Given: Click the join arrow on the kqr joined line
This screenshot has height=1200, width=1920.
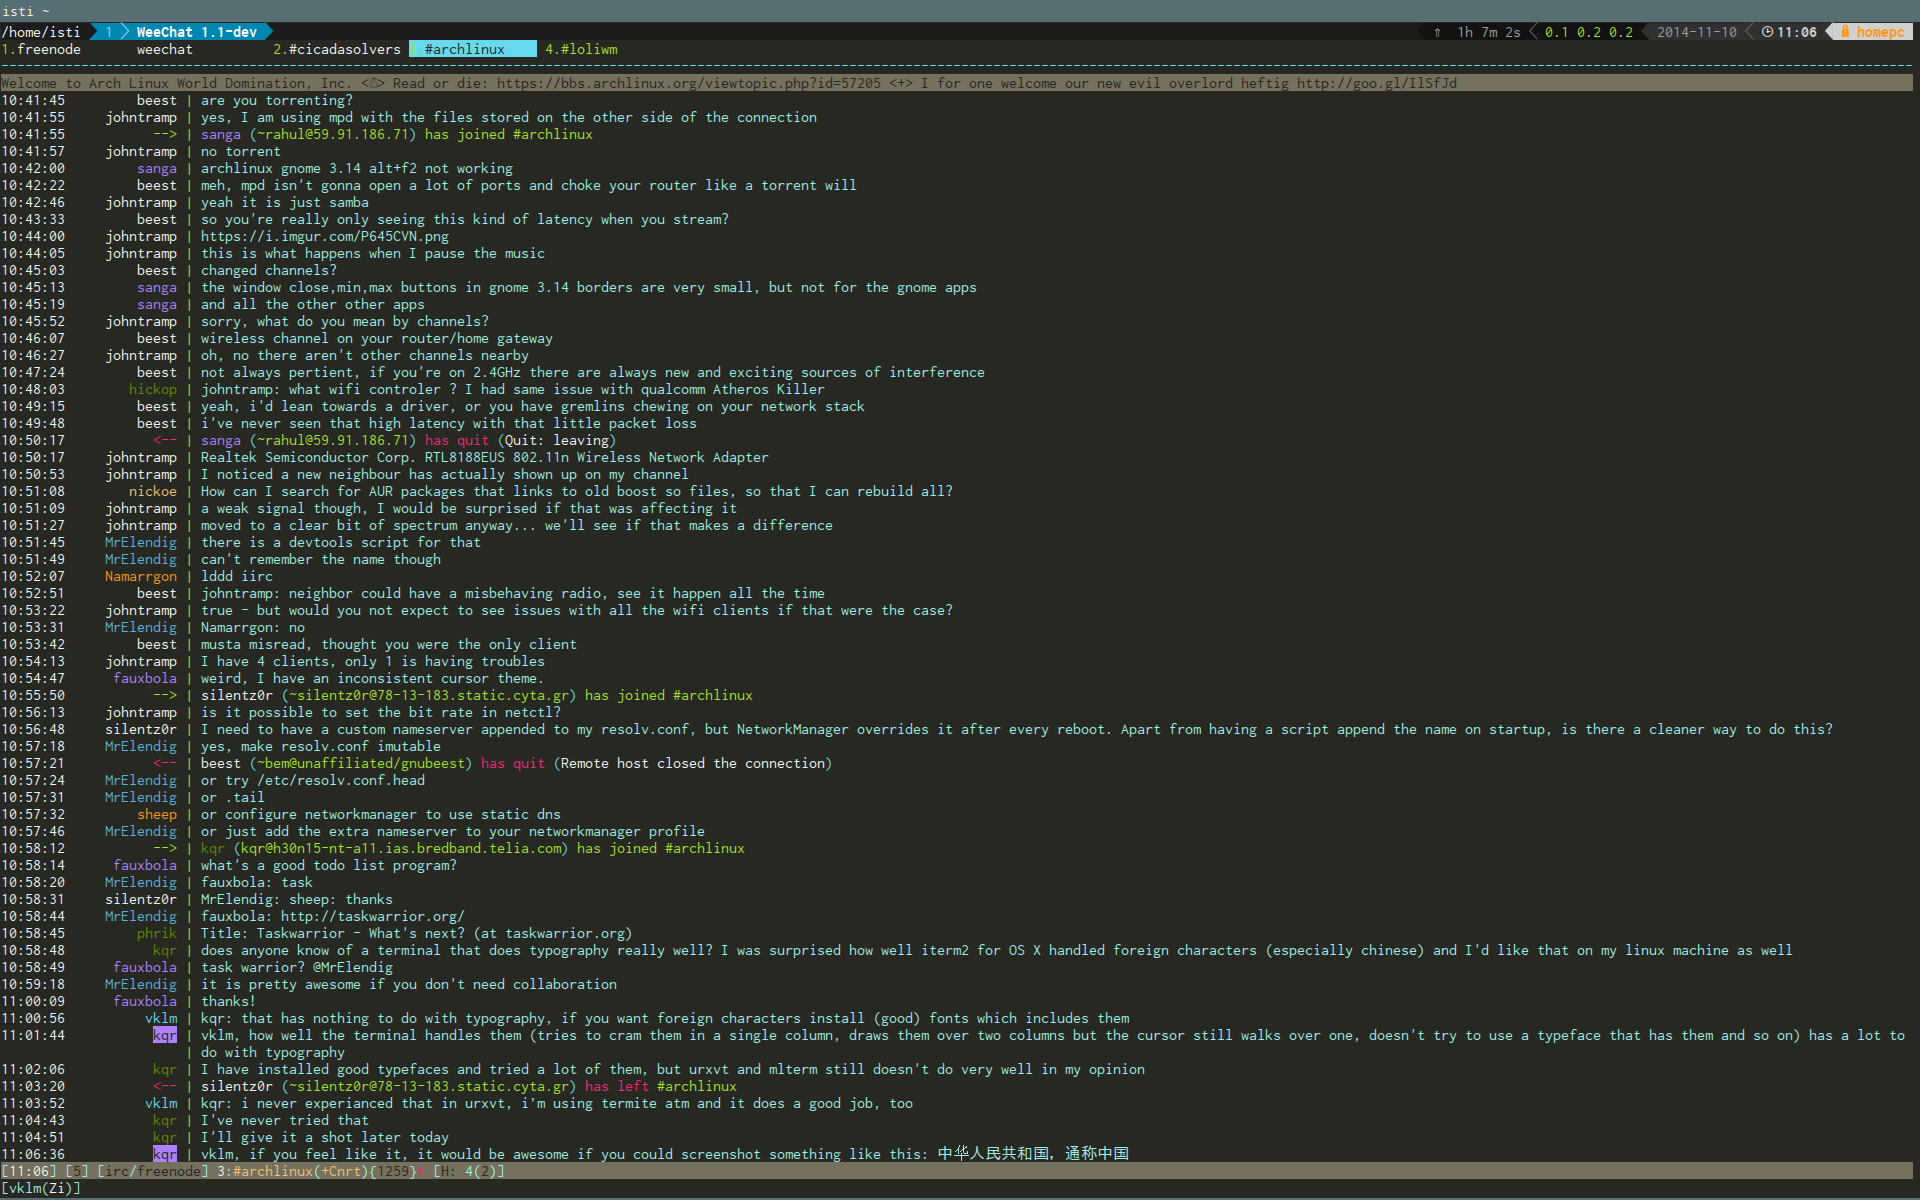Looking at the screenshot, I should [x=165, y=848].
